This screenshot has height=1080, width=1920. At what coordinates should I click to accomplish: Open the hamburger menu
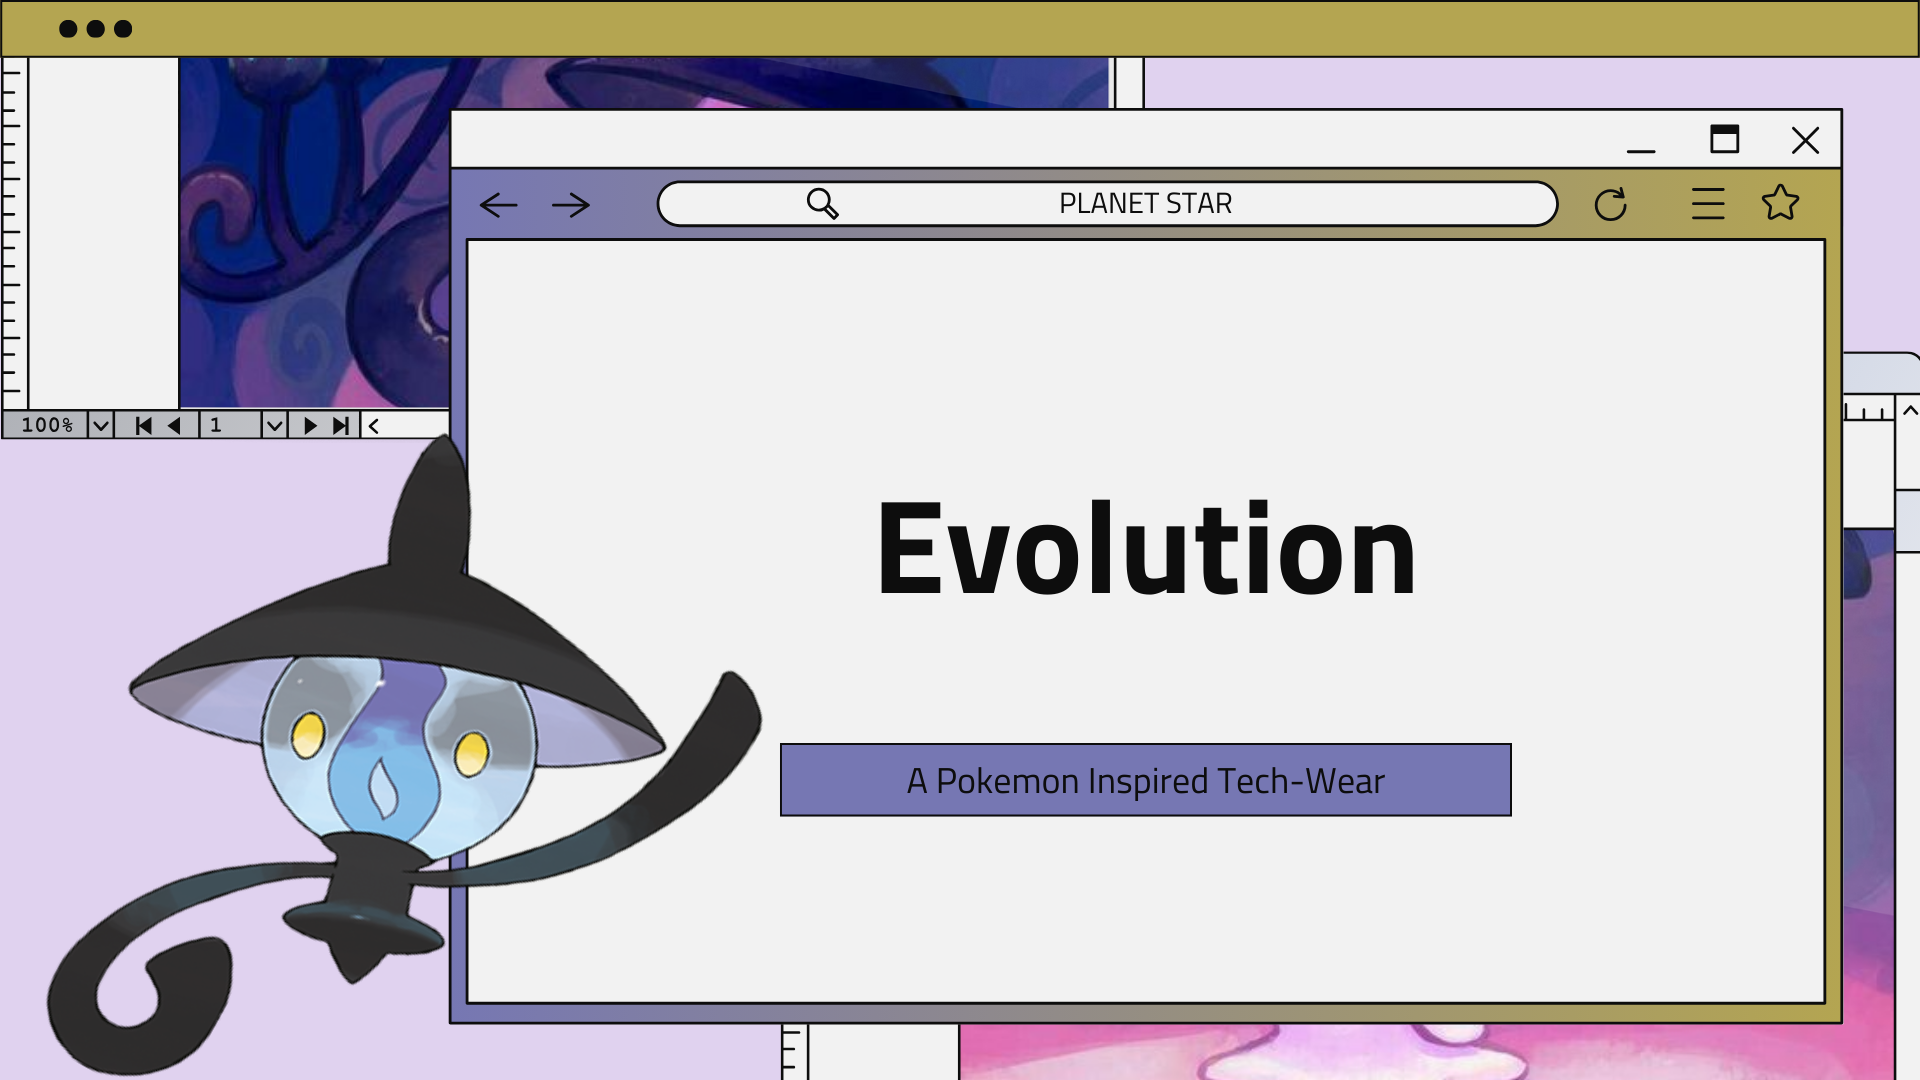click(x=1708, y=204)
